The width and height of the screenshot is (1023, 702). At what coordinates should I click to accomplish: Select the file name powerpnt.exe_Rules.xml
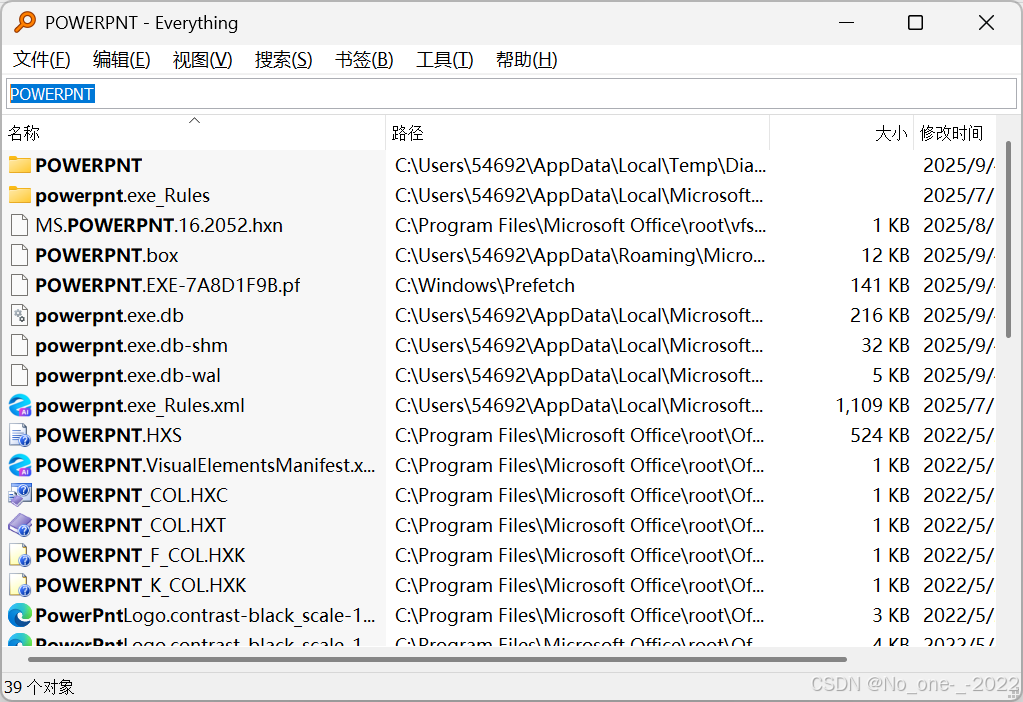[140, 405]
